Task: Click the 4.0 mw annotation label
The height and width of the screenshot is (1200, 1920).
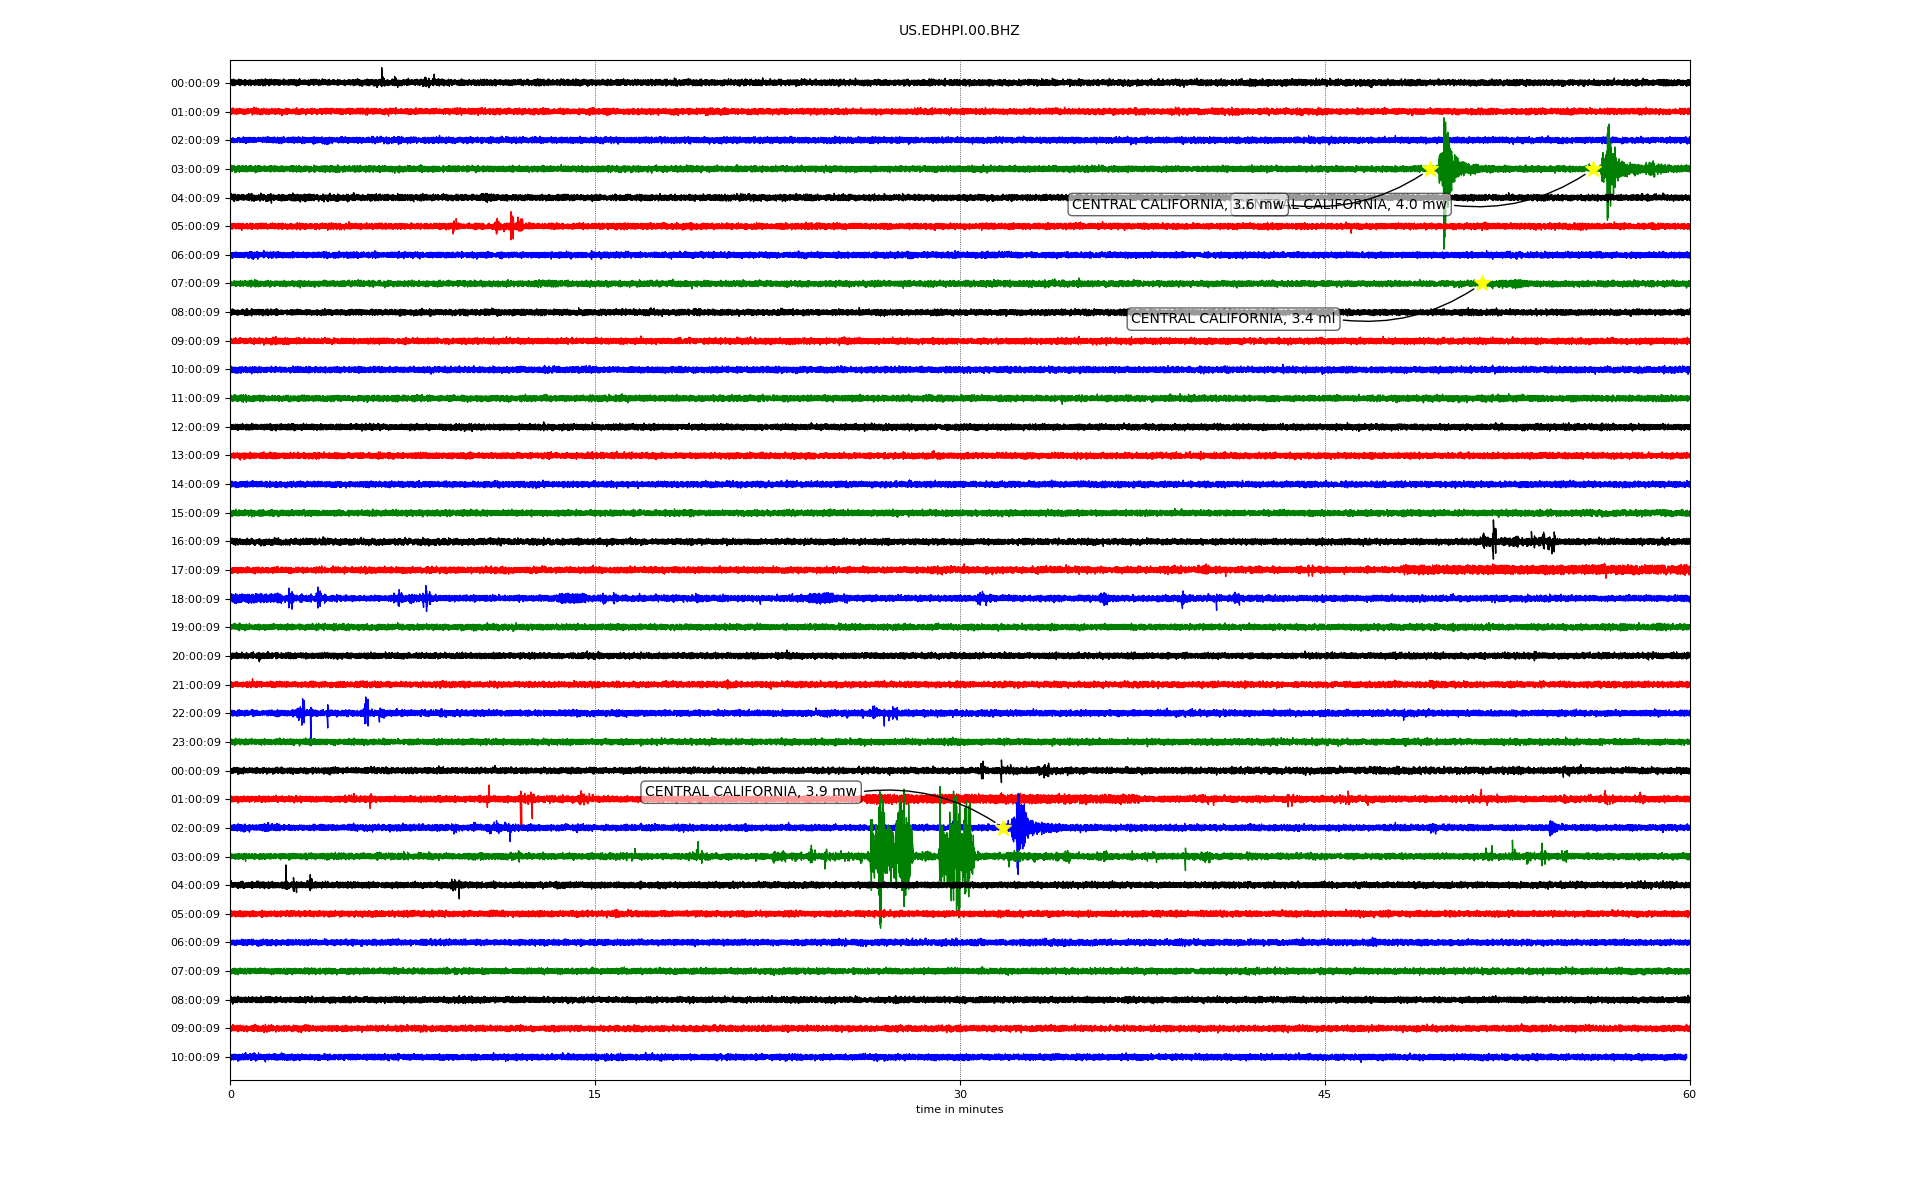Action: click(x=1370, y=205)
